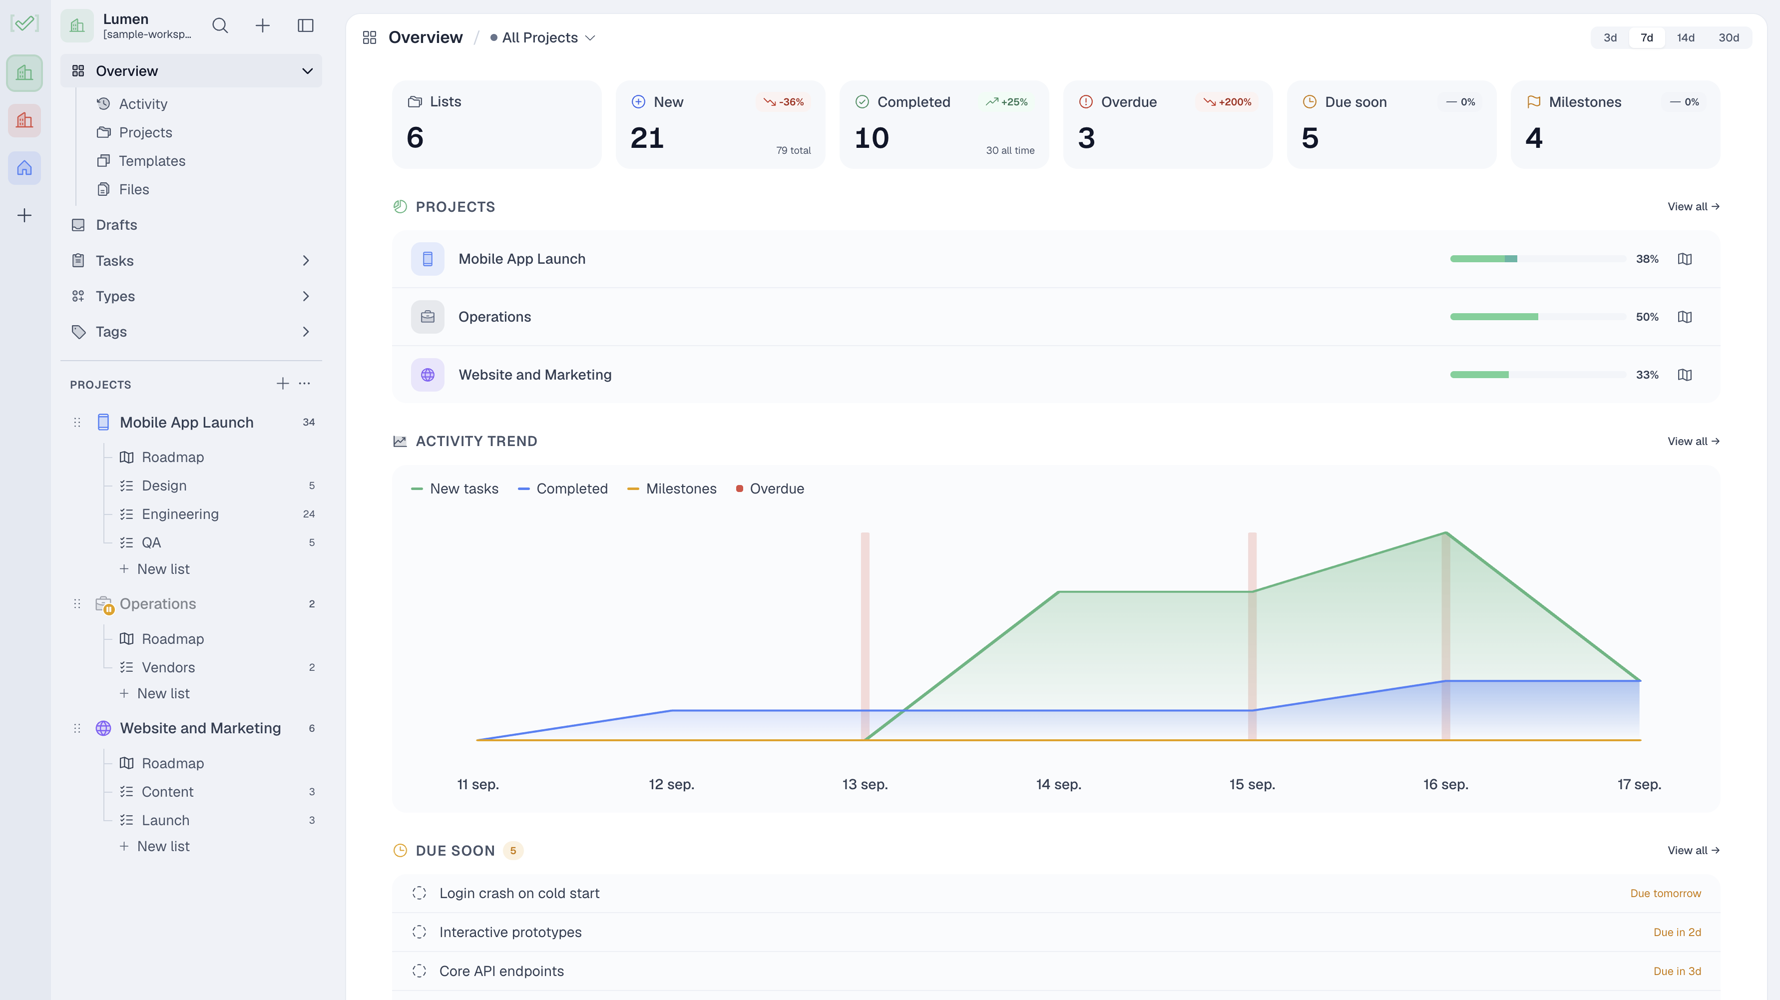Mark Login crash on cold start complete
Screen dimensions: 1780x1000
[419, 893]
